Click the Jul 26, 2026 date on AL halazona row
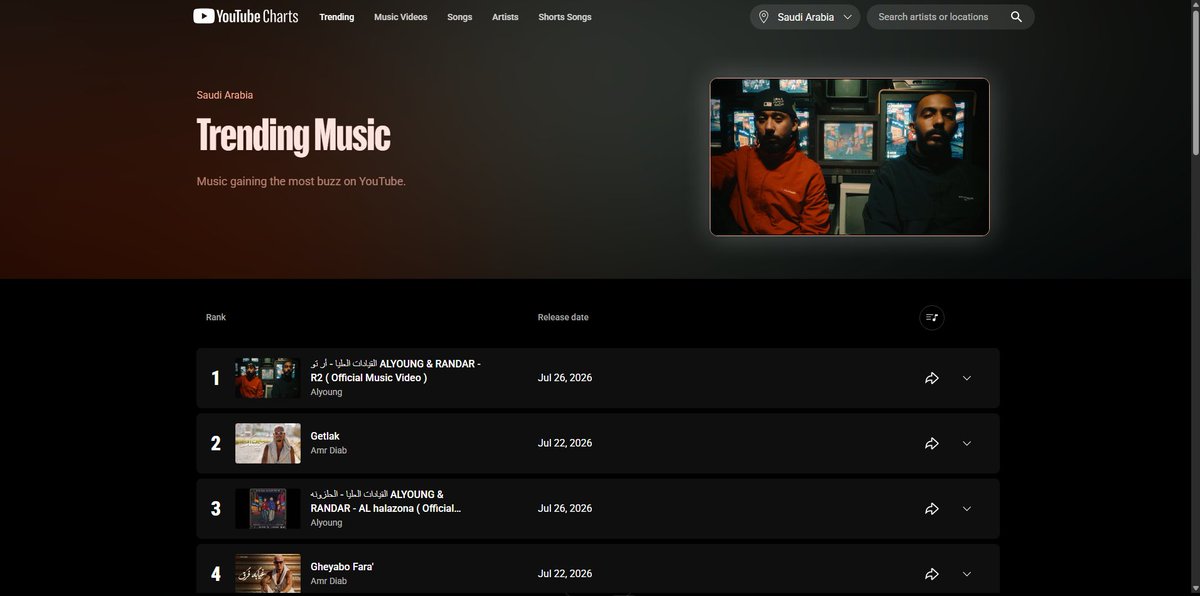Screen dimensions: 1200x596 point(565,508)
